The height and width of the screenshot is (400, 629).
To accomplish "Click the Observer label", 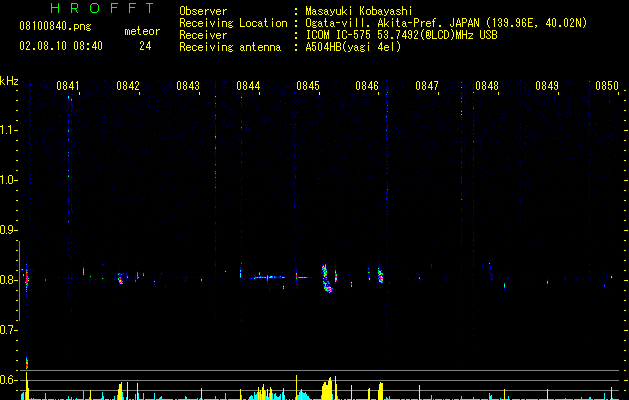I will coord(203,11).
